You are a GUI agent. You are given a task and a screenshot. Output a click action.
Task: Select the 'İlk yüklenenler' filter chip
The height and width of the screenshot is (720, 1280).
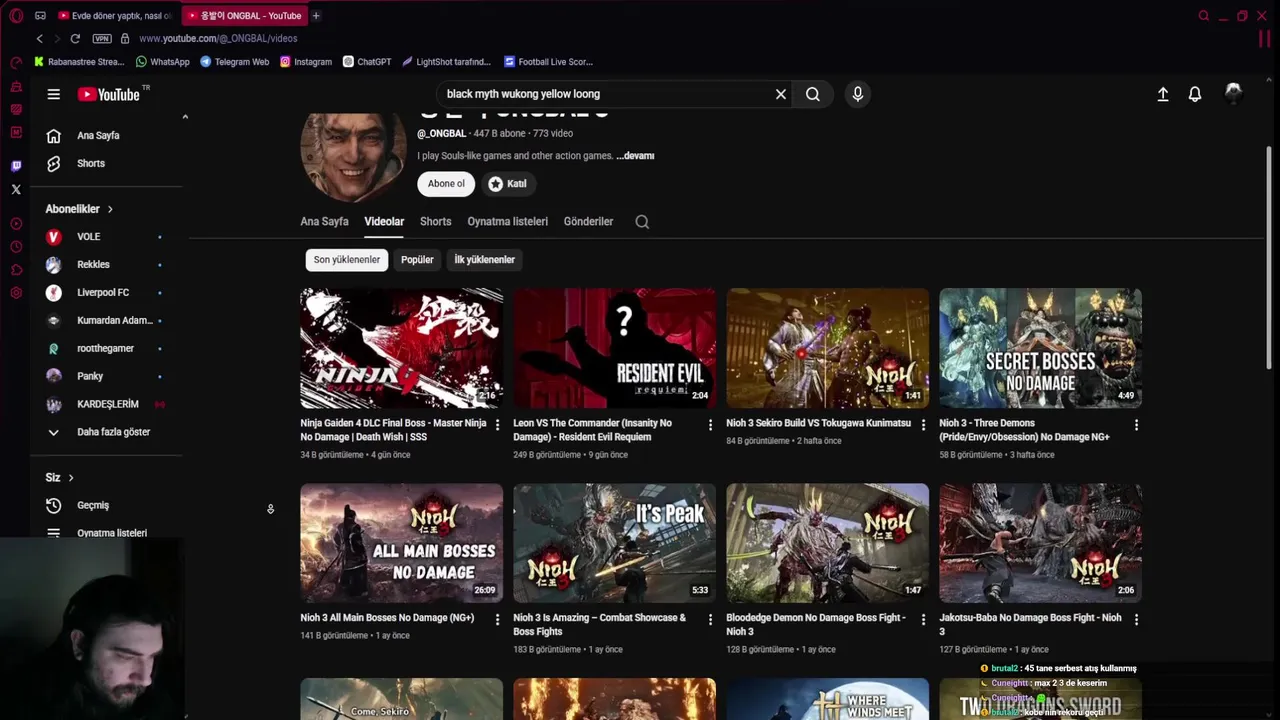pyautogui.click(x=484, y=260)
